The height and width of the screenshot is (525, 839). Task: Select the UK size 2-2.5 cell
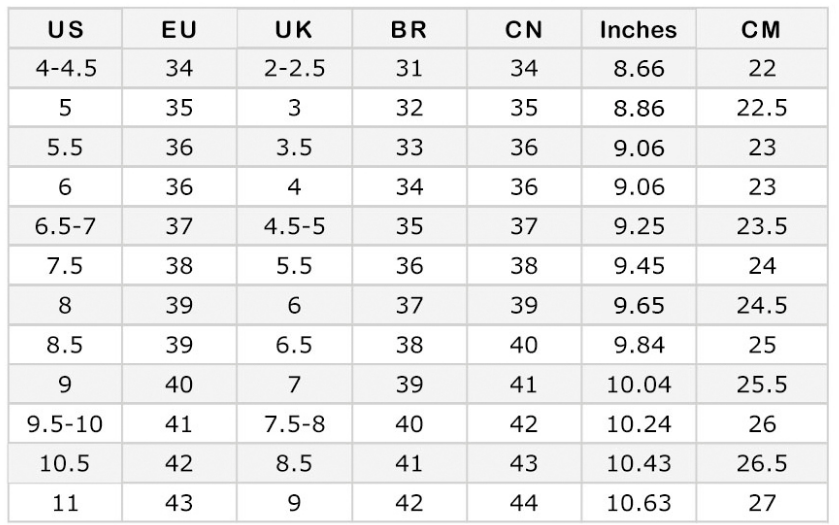pos(294,70)
